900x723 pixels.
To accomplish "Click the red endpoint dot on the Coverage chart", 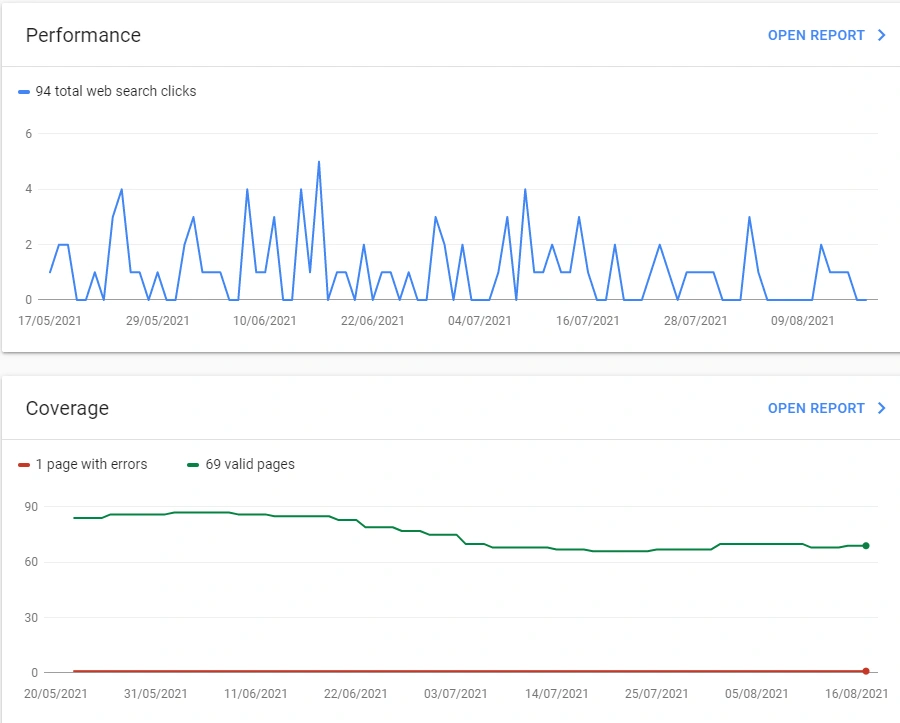I will point(866,671).
